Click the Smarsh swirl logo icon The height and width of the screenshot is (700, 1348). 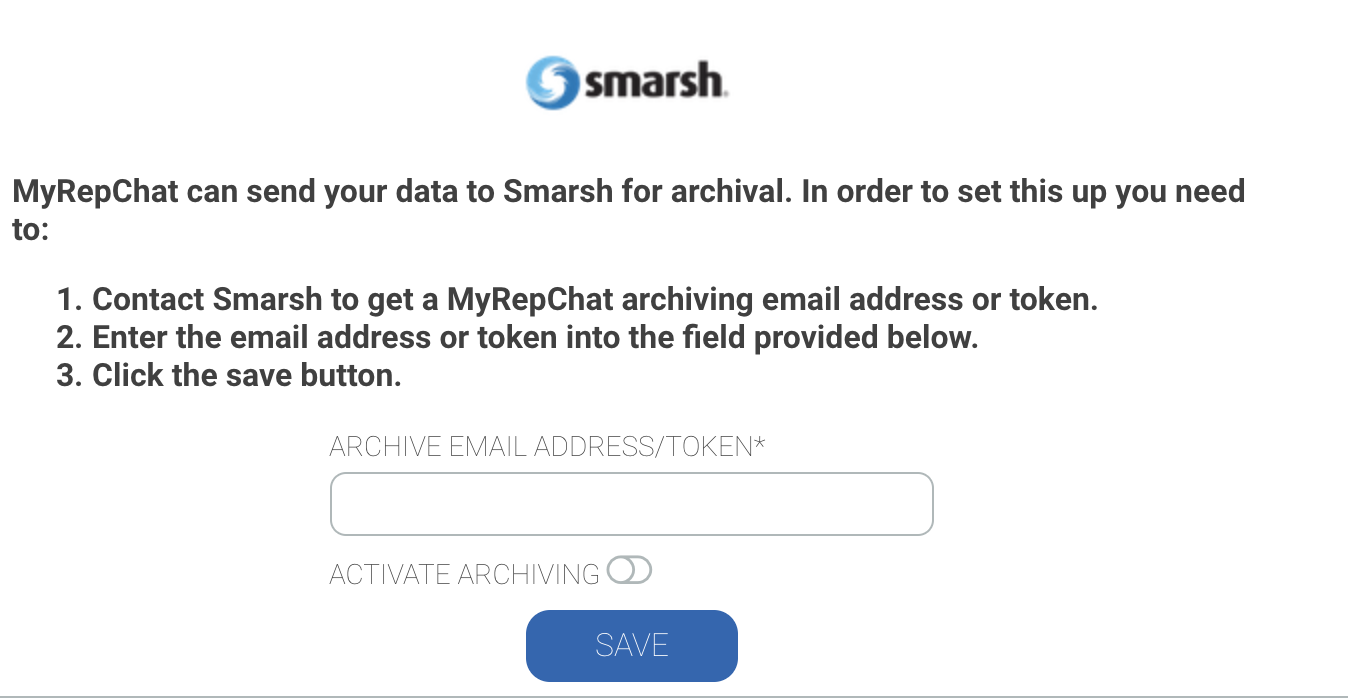point(552,83)
